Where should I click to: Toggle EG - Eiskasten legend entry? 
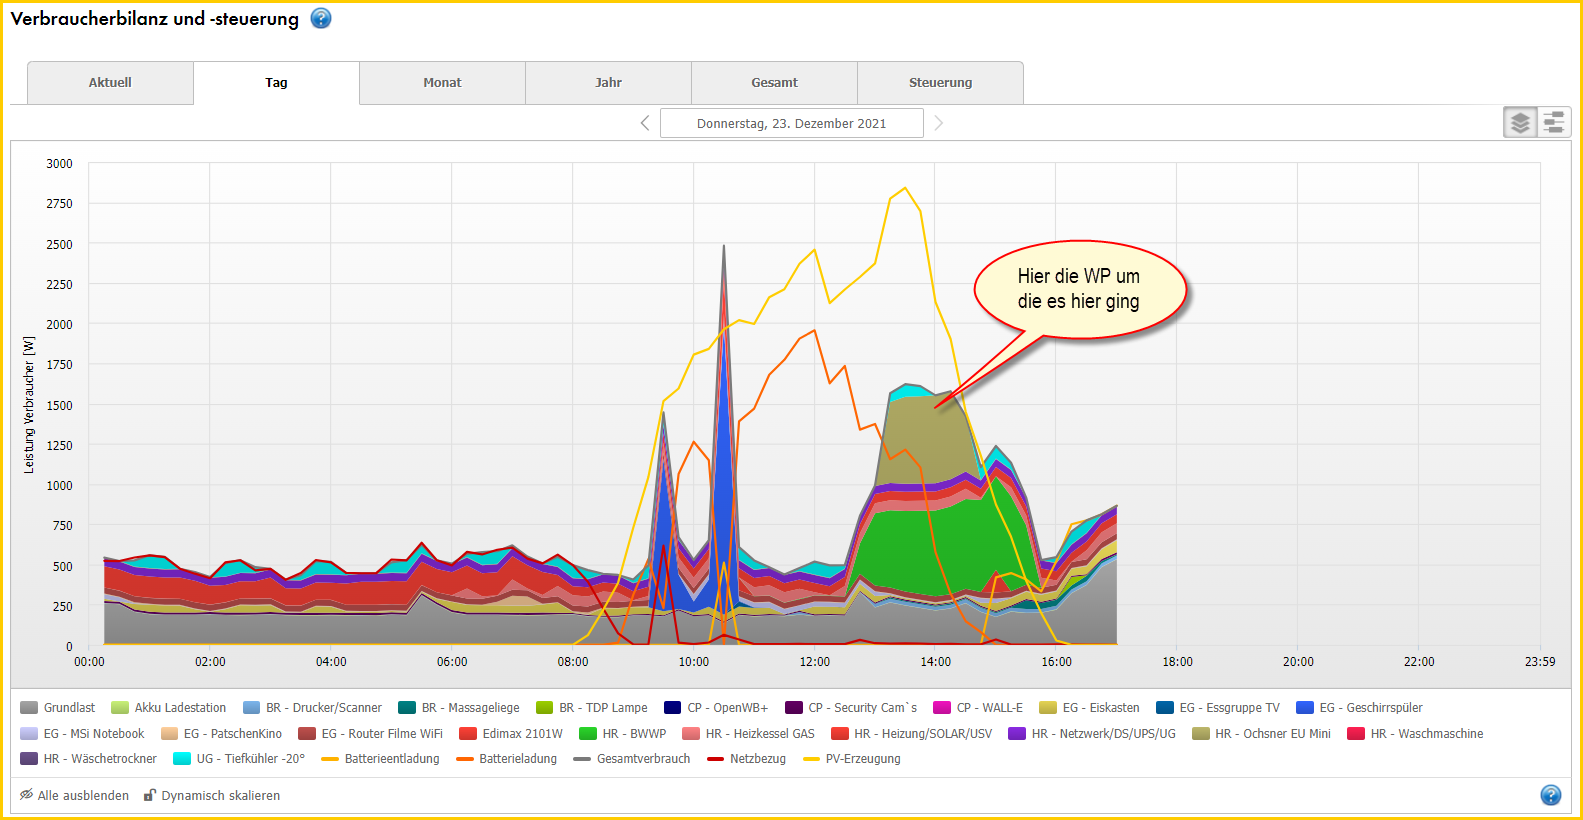[x=1090, y=708]
